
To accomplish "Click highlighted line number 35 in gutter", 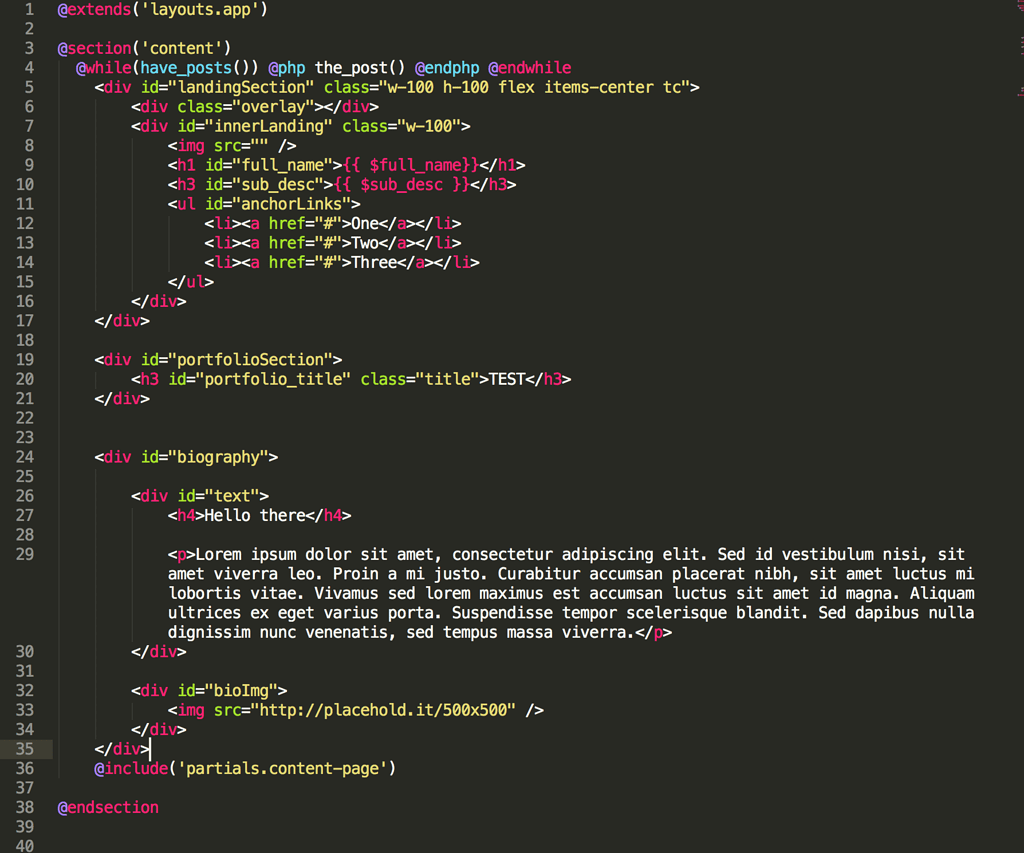I will [x=25, y=749].
